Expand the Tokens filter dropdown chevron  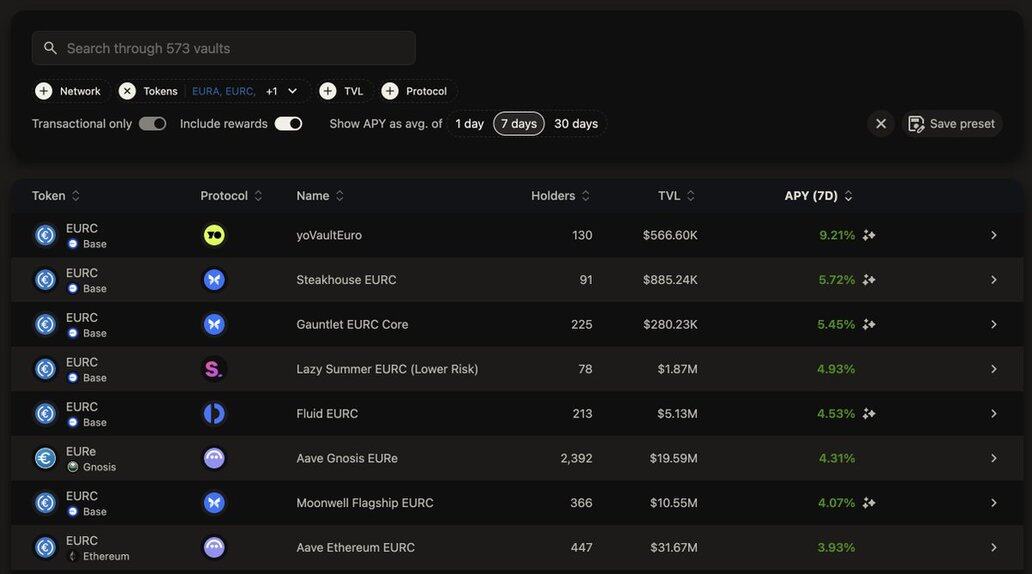click(292, 91)
